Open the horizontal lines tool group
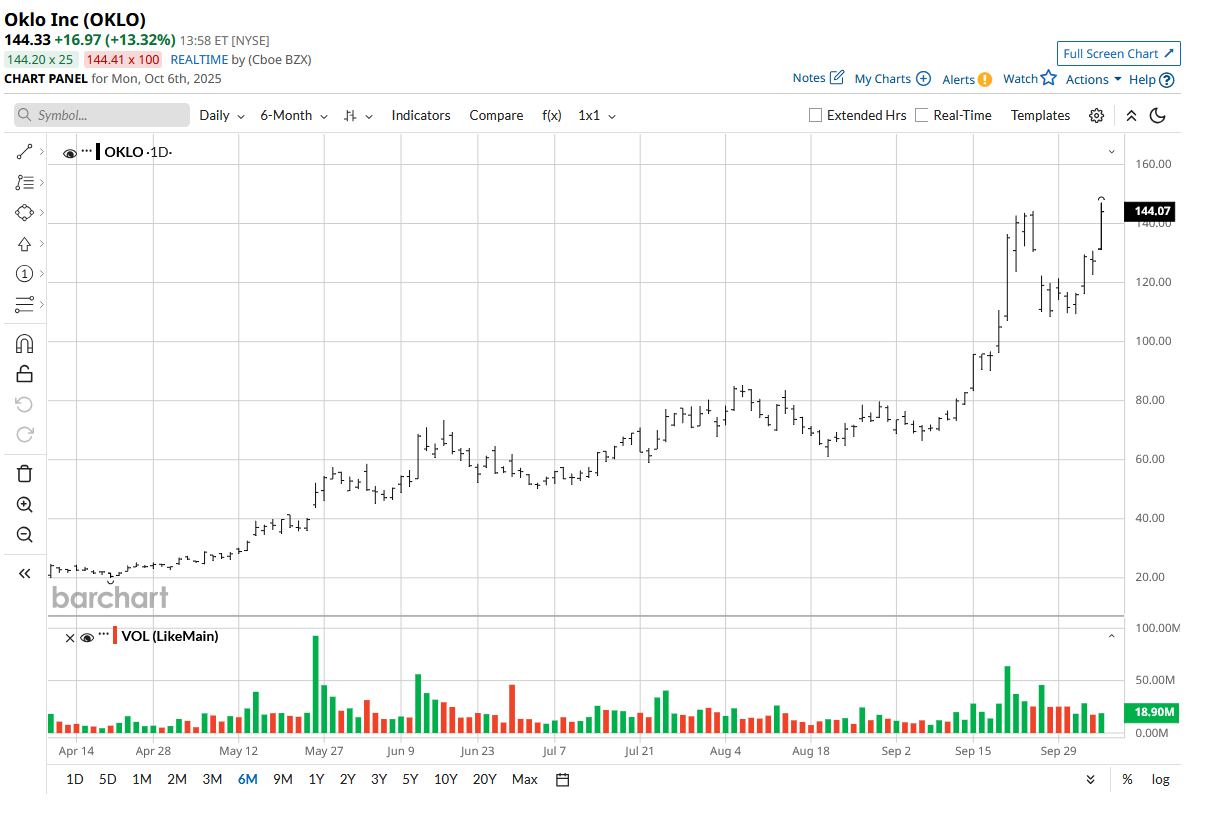This screenshot has height=813, width=1211. pyautogui.click(x=25, y=304)
